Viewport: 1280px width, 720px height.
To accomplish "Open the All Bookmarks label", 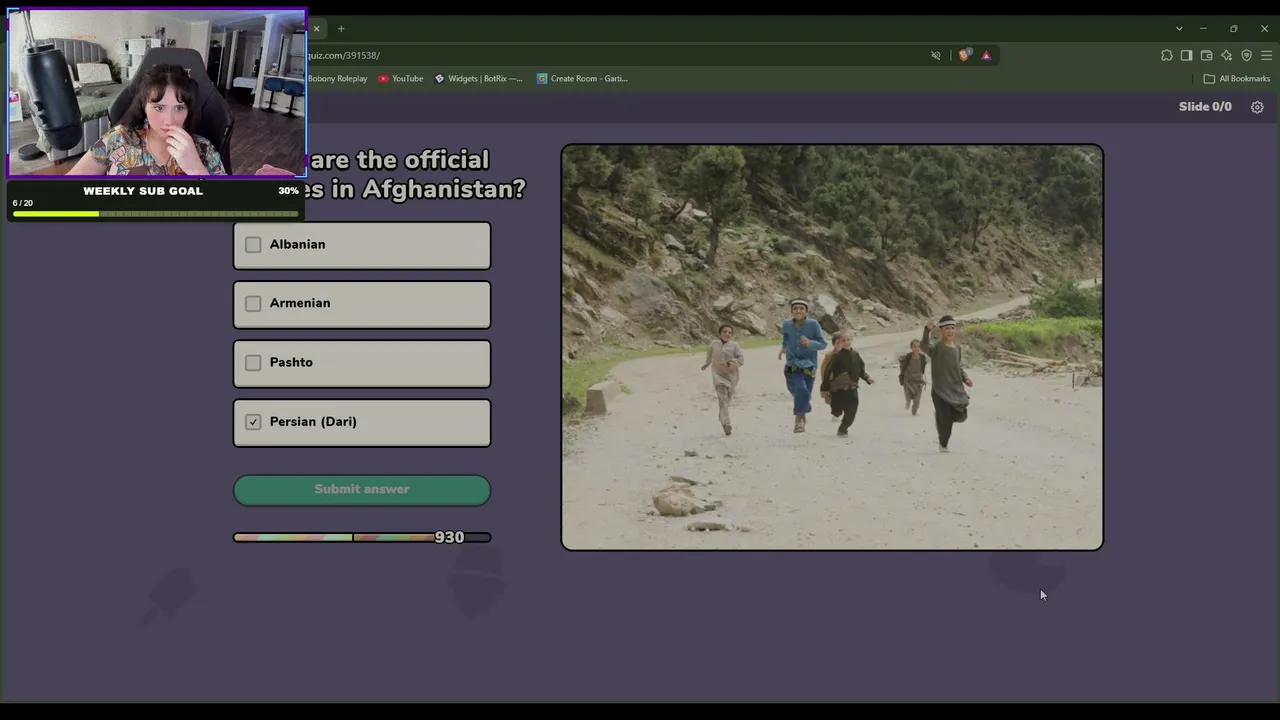I will (1244, 79).
